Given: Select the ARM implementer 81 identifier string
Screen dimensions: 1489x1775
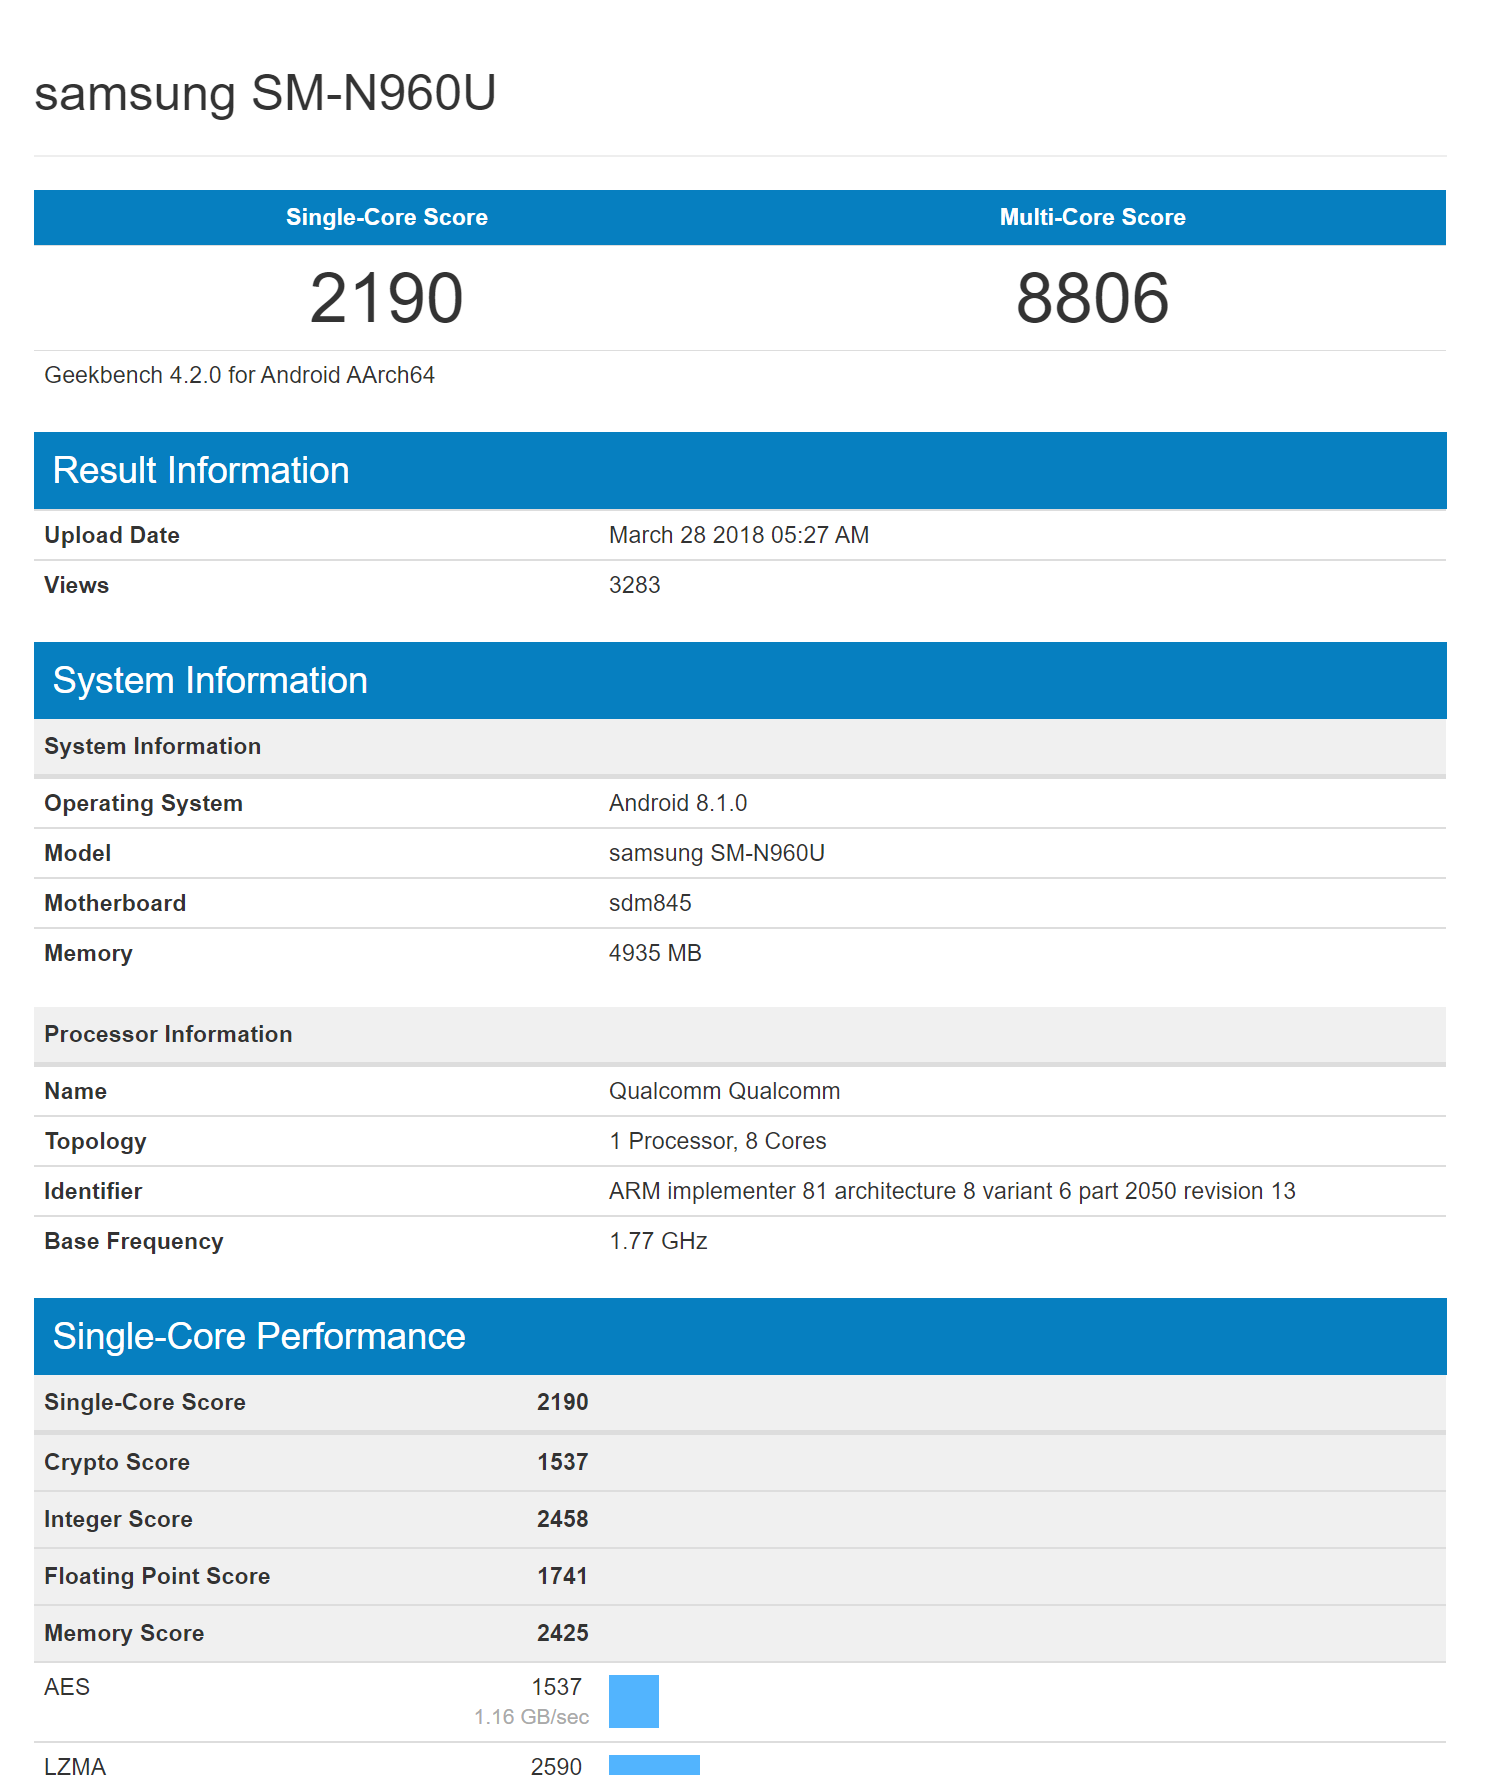Looking at the screenshot, I should 952,1191.
